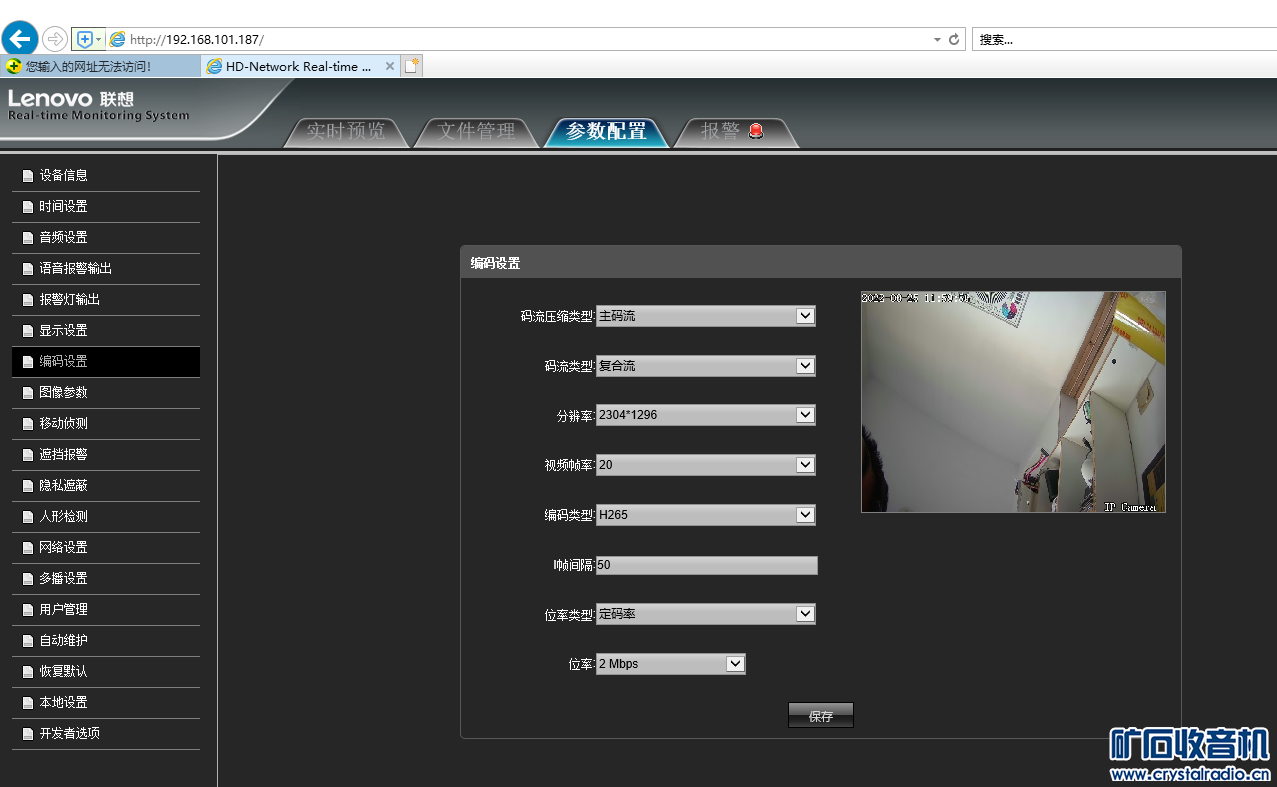
Task: Click the Lenovo 联想 logo
Action: pyautogui.click(x=71, y=99)
